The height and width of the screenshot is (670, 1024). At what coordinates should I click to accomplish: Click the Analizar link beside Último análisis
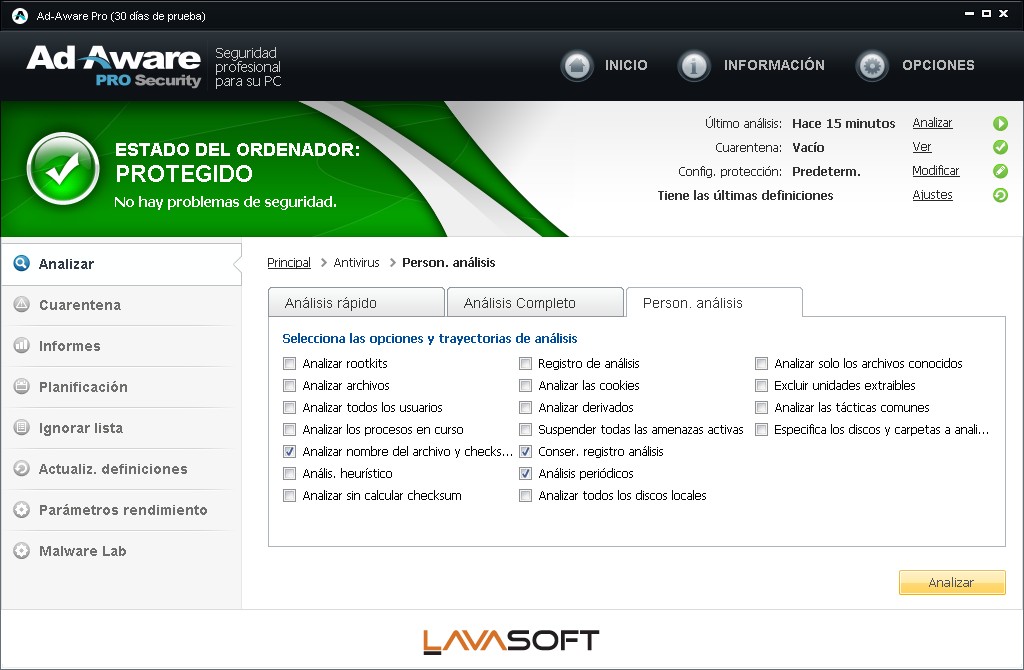point(933,123)
